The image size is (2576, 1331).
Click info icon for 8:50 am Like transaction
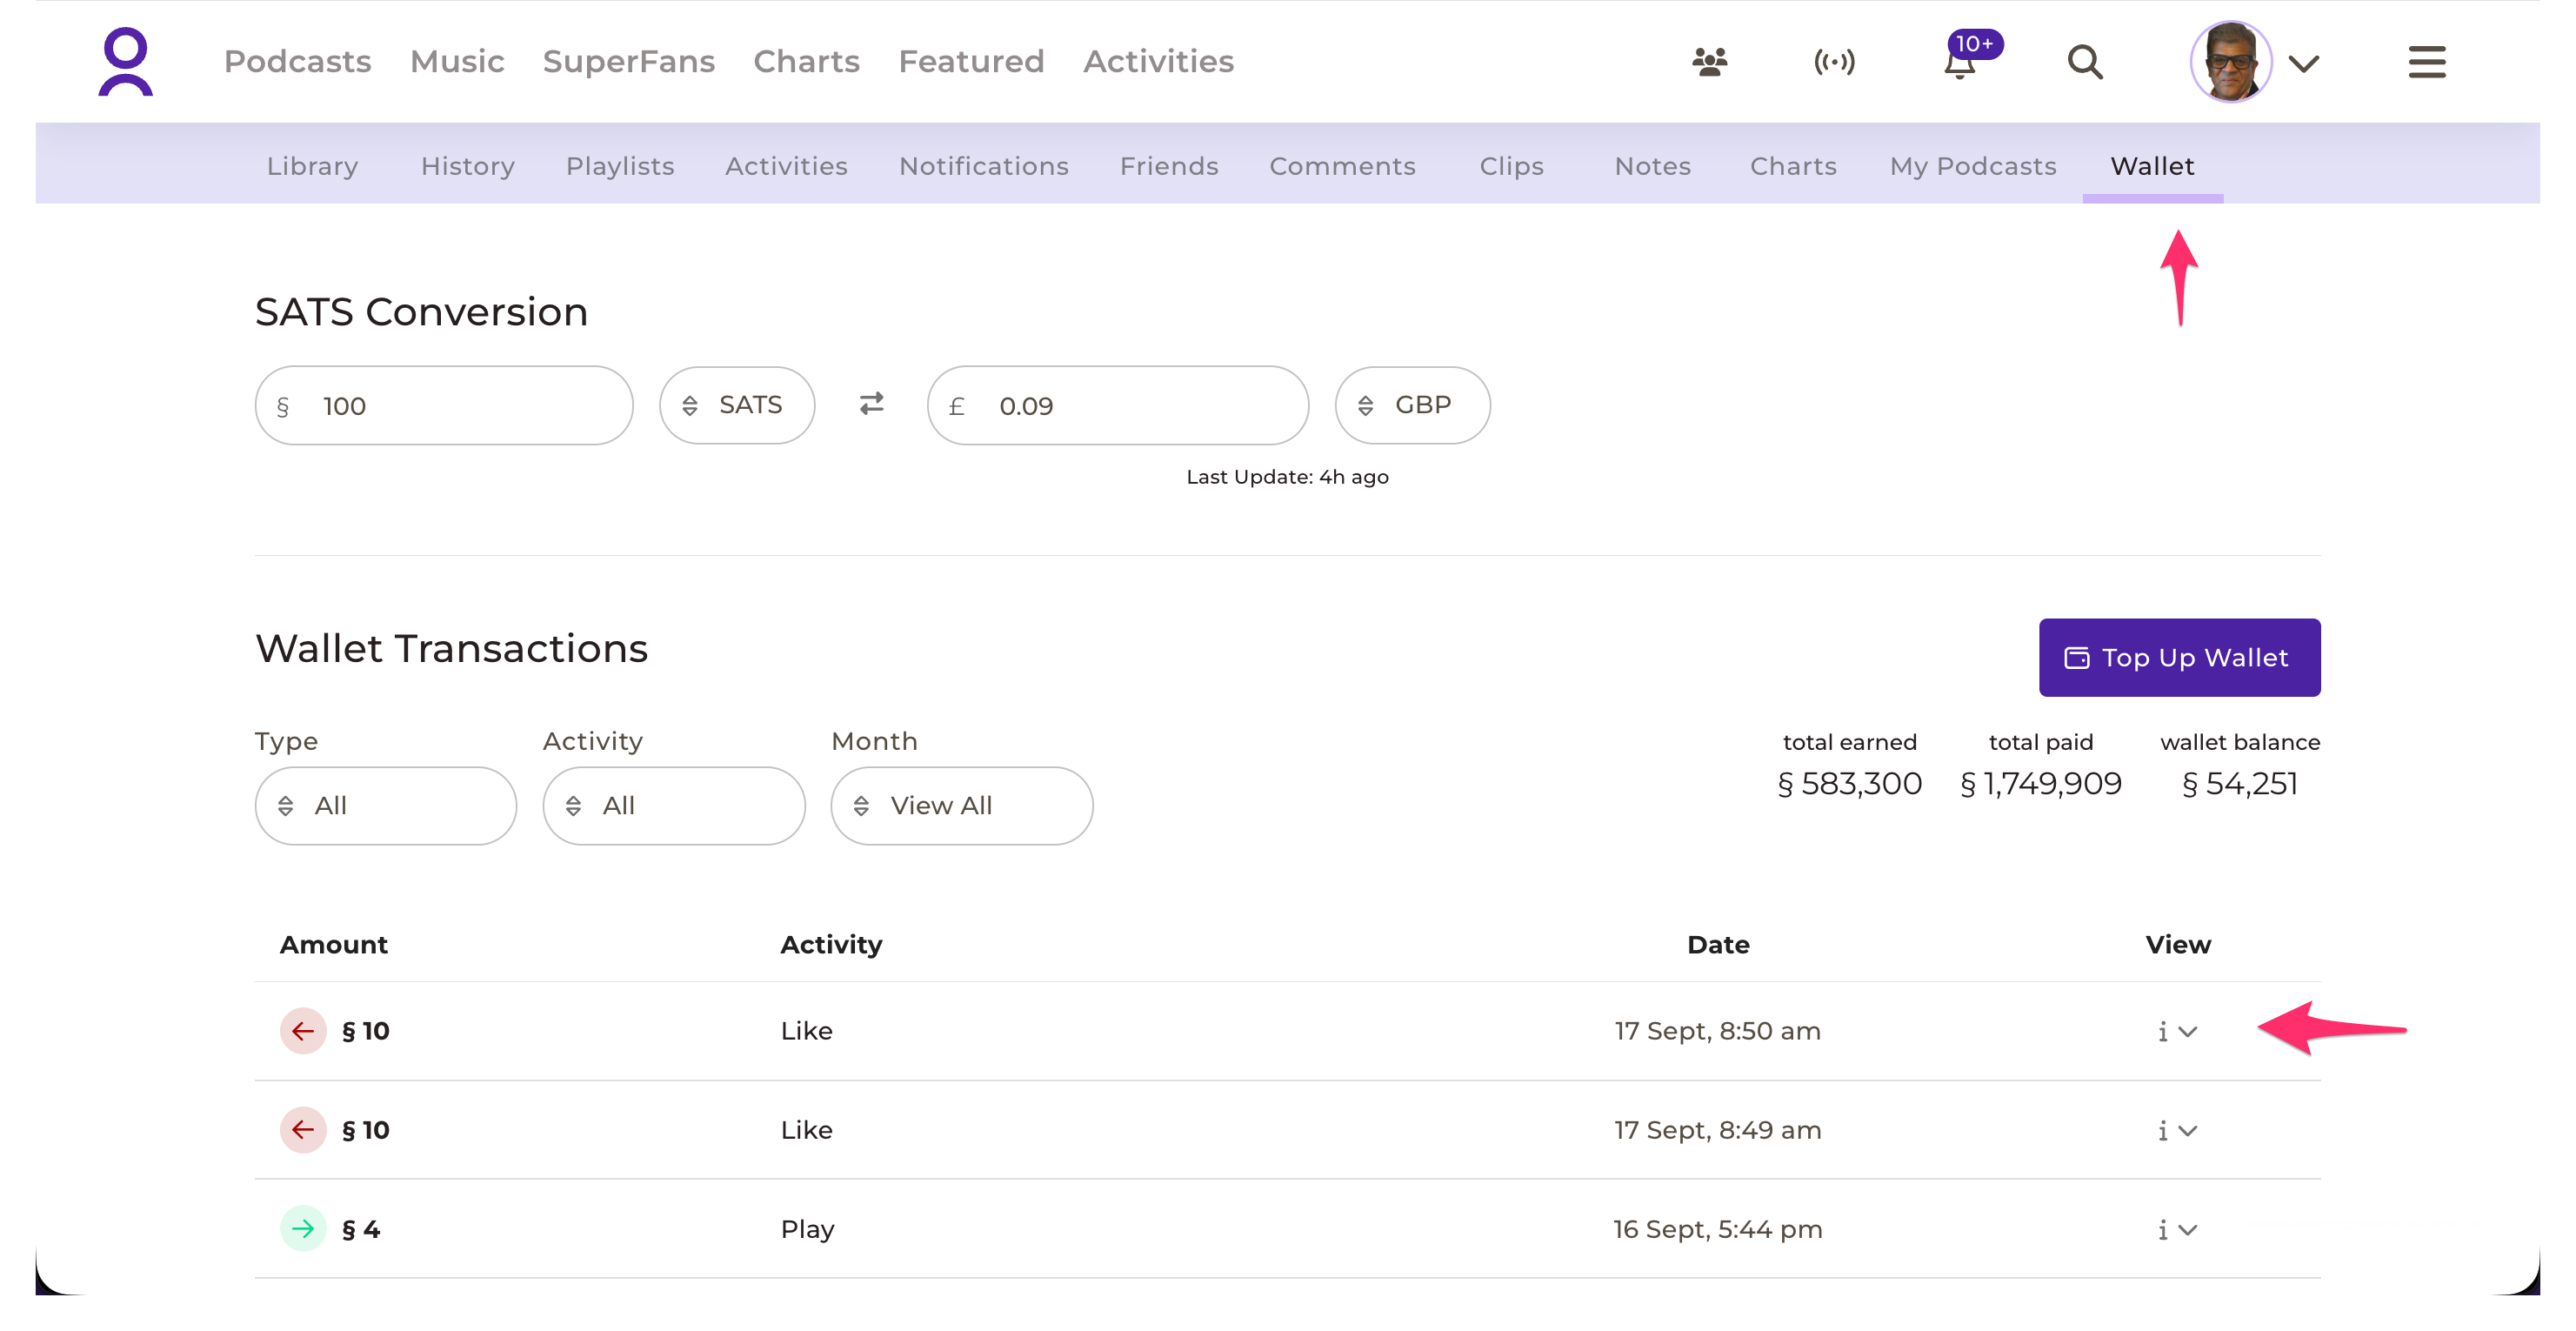click(2162, 1031)
